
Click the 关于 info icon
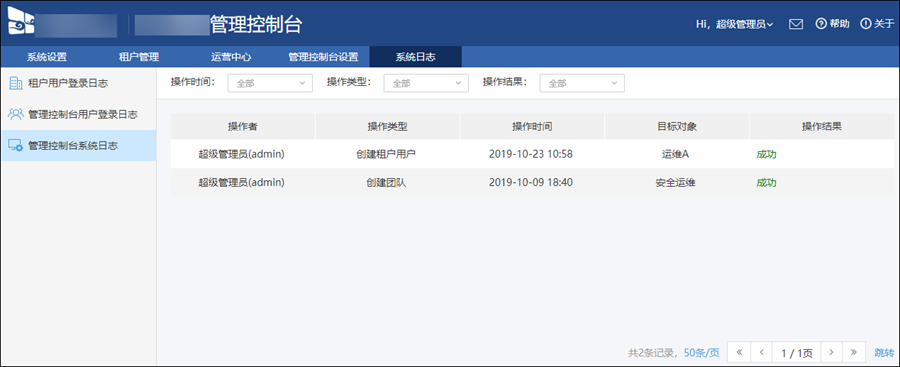pos(865,24)
